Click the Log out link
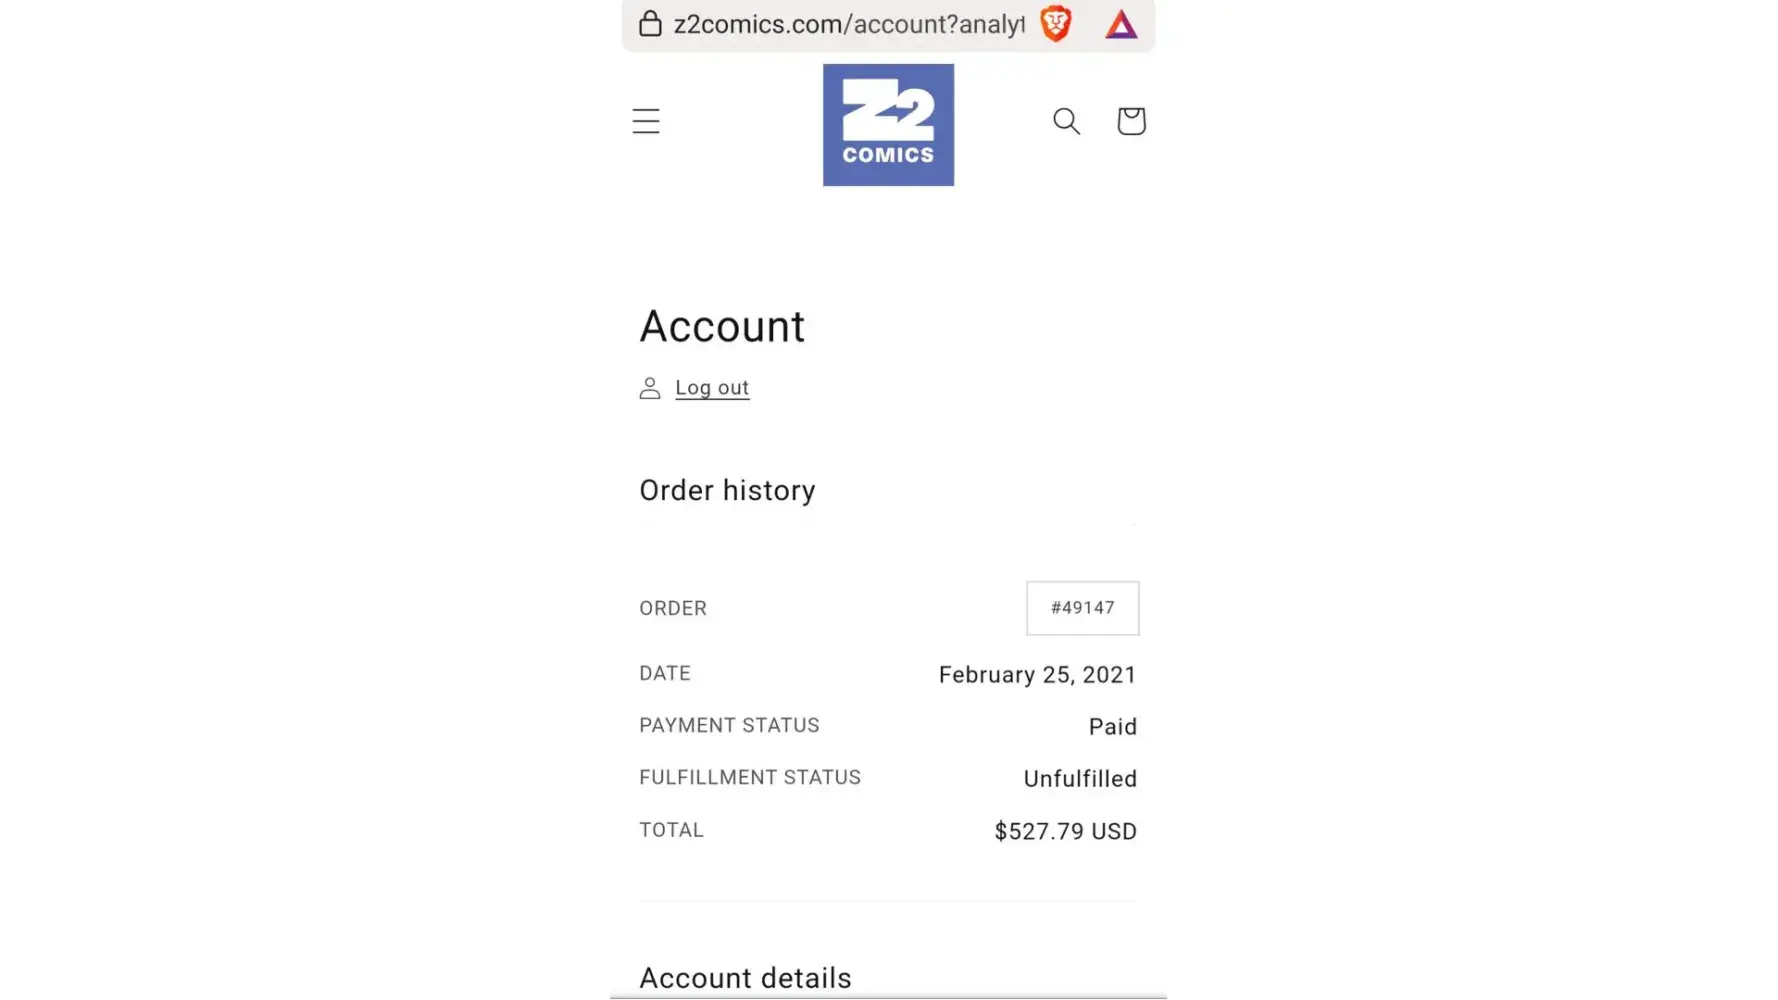 click(712, 388)
